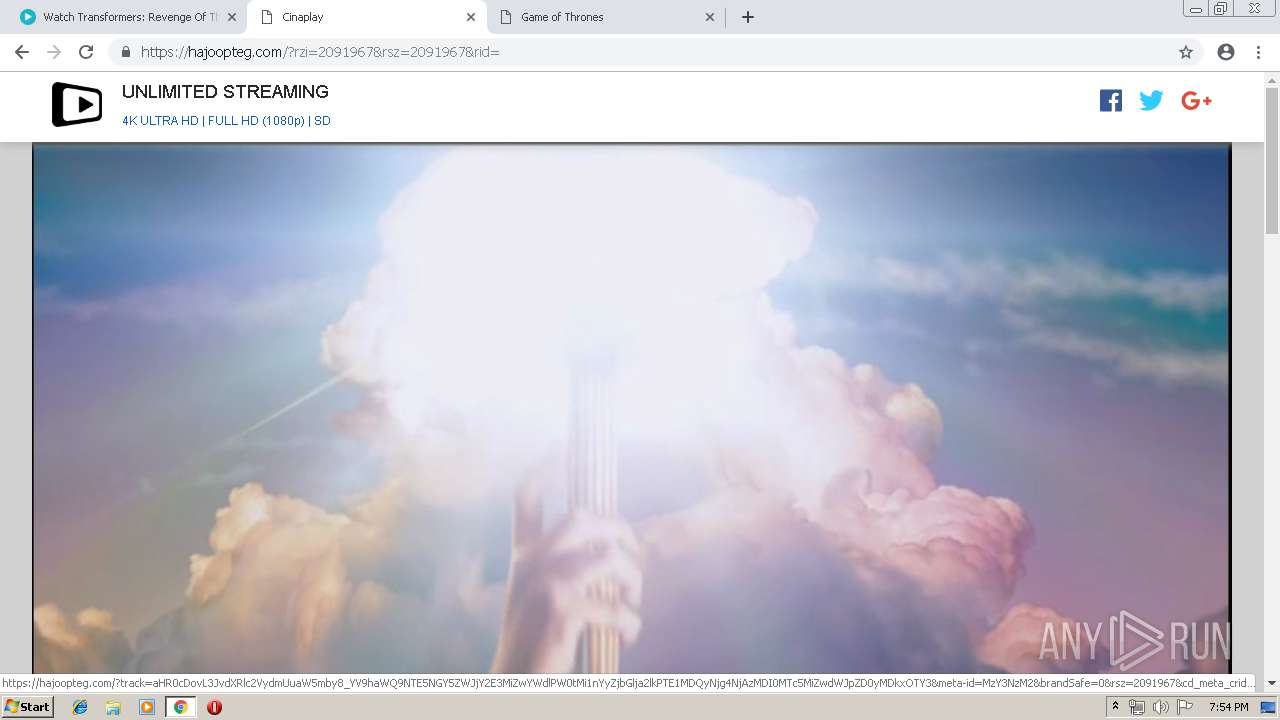Switch to the Game of Thrones tab
The height and width of the screenshot is (720, 1280).
click(606, 17)
